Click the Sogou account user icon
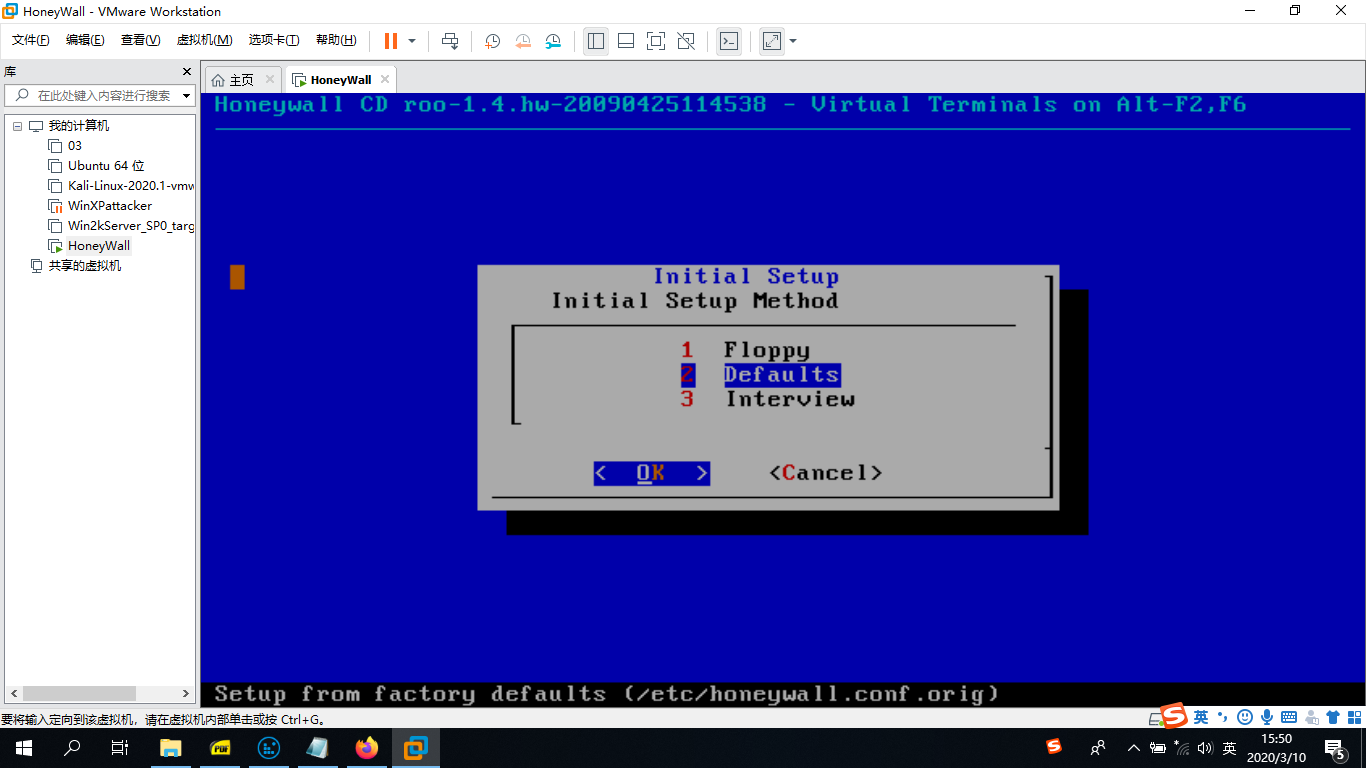The width and height of the screenshot is (1366, 768). (x=1311, y=717)
